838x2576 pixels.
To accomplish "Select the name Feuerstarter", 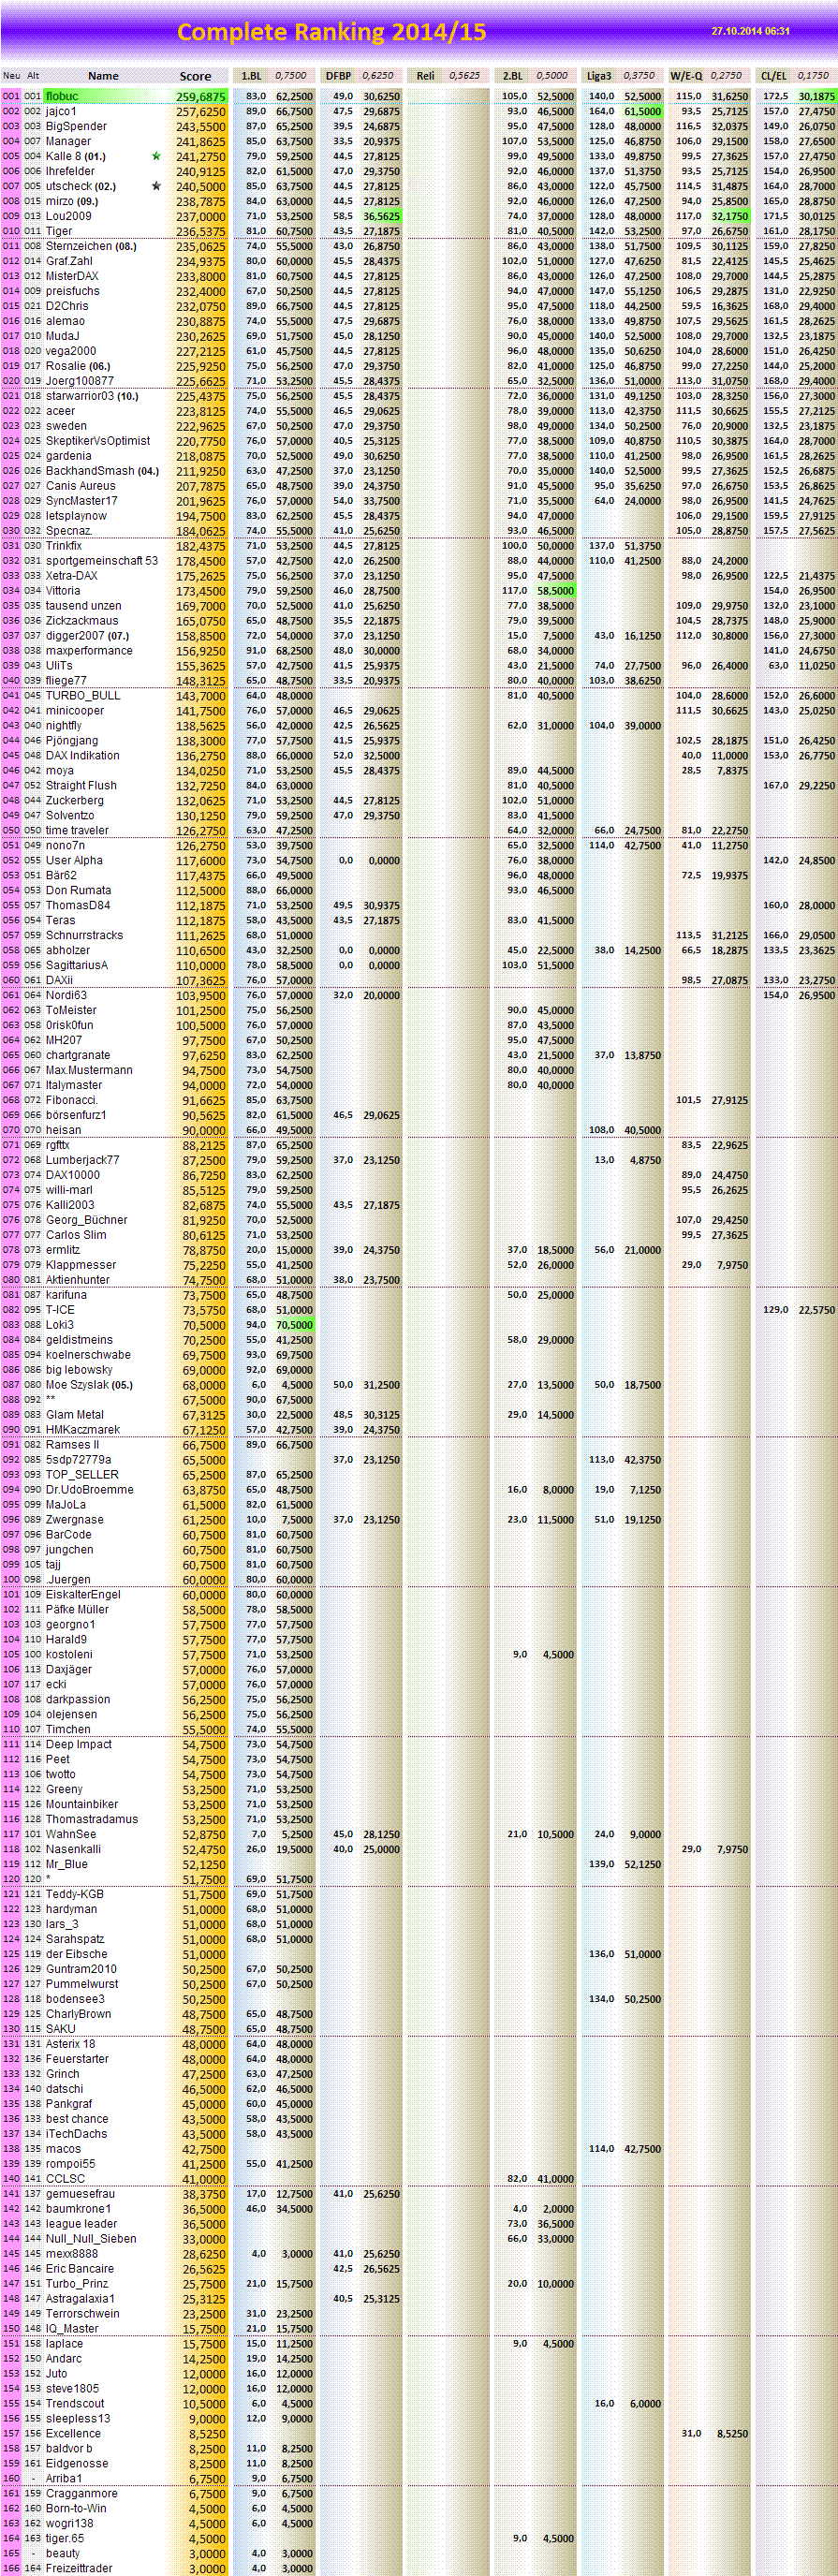I will (x=77, y=2059).
